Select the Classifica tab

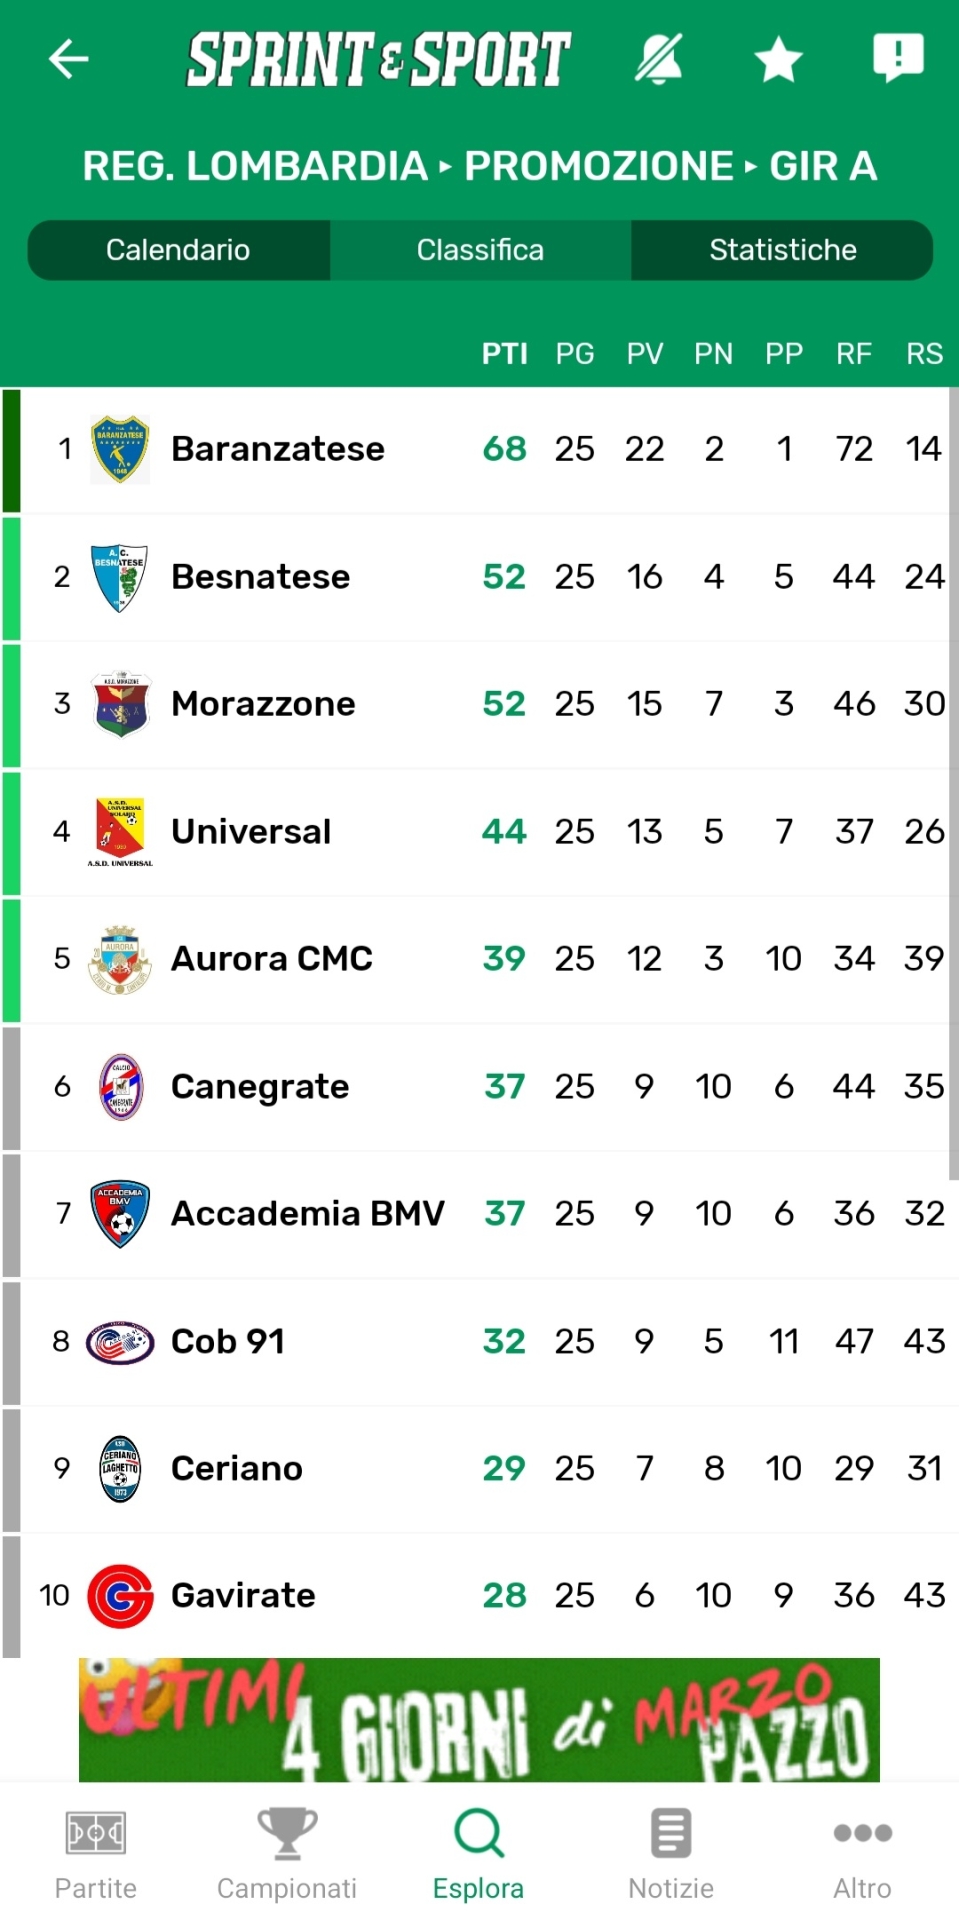[x=480, y=250]
